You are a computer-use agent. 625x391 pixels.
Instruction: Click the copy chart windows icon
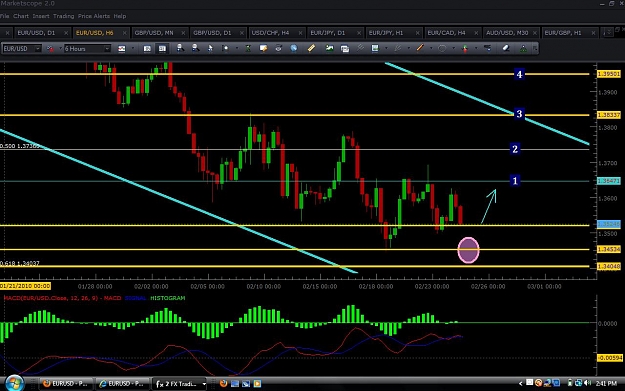[x=345, y=49]
